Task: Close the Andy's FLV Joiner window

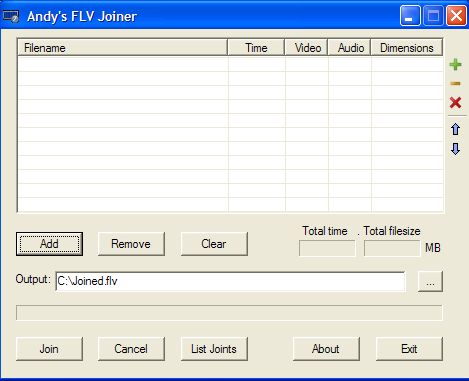Action: point(456,16)
